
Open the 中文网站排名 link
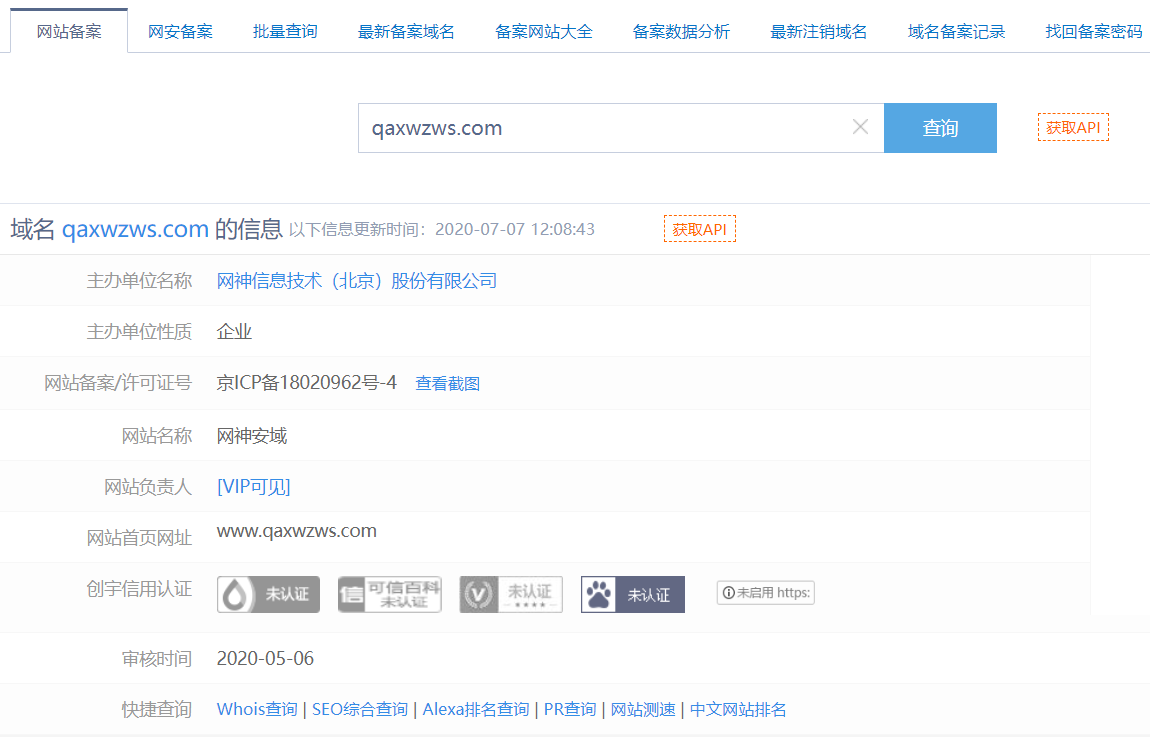point(739,709)
